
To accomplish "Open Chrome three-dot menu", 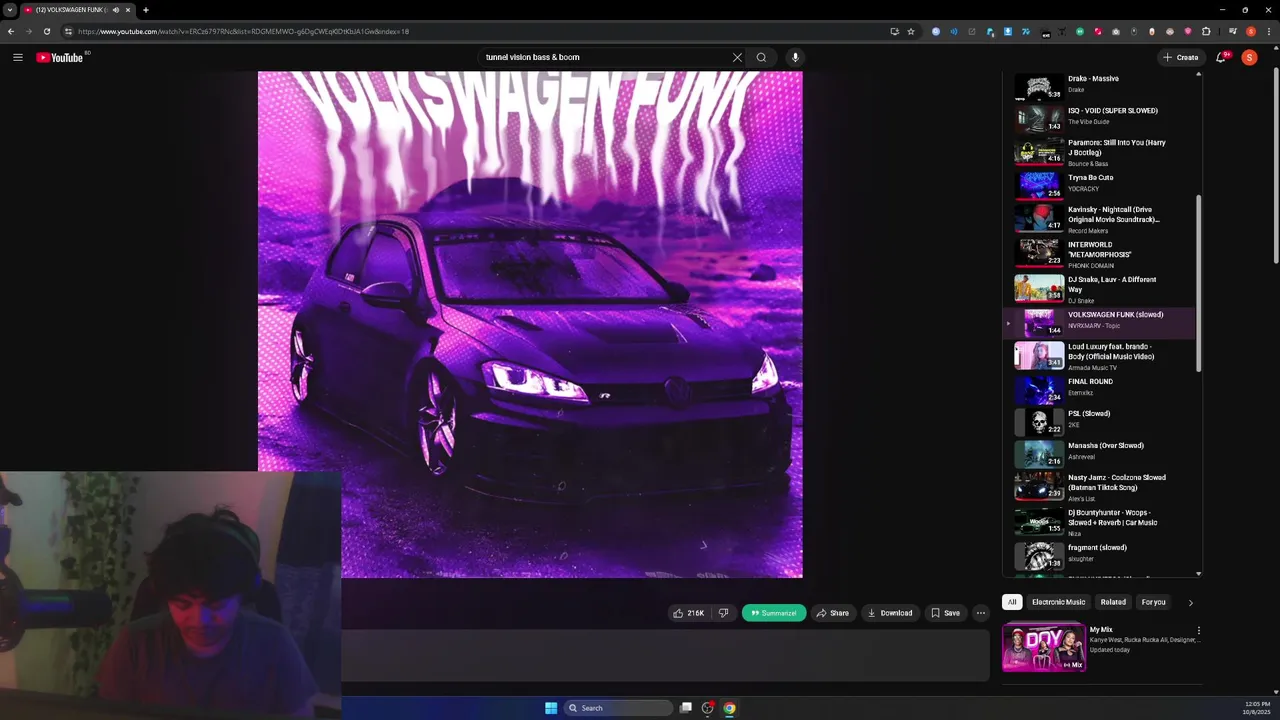I will (1268, 31).
